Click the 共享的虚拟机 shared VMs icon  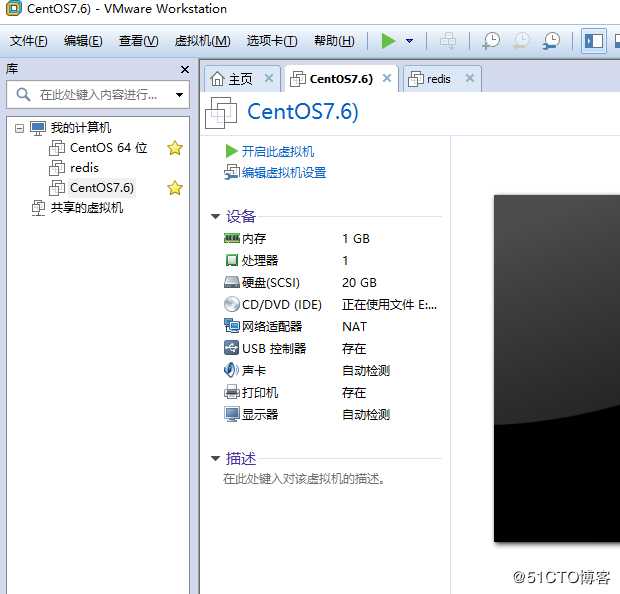click(38, 208)
